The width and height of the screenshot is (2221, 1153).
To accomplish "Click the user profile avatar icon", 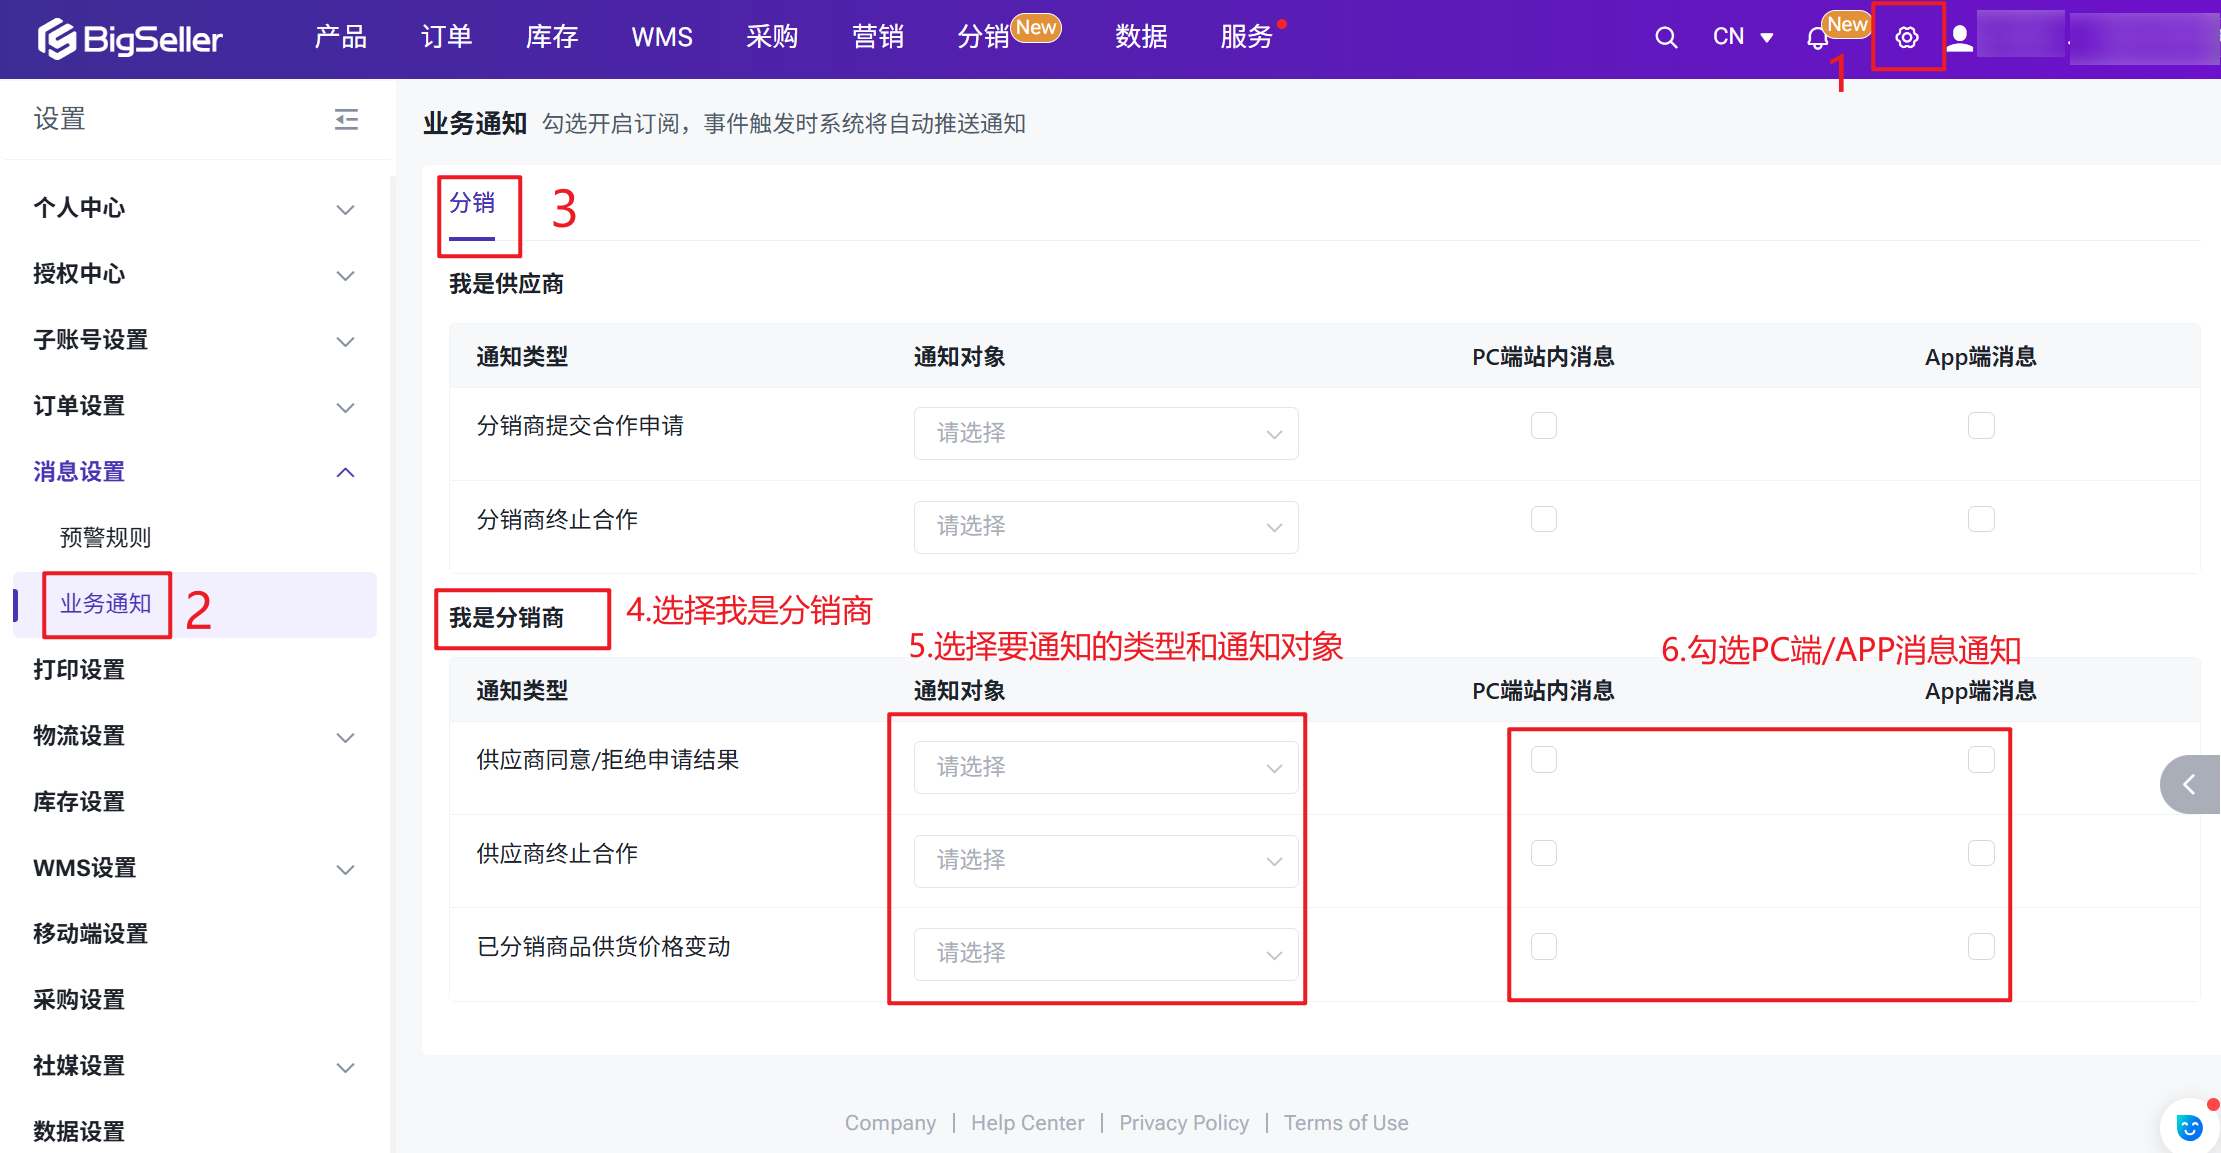I will (x=1960, y=38).
